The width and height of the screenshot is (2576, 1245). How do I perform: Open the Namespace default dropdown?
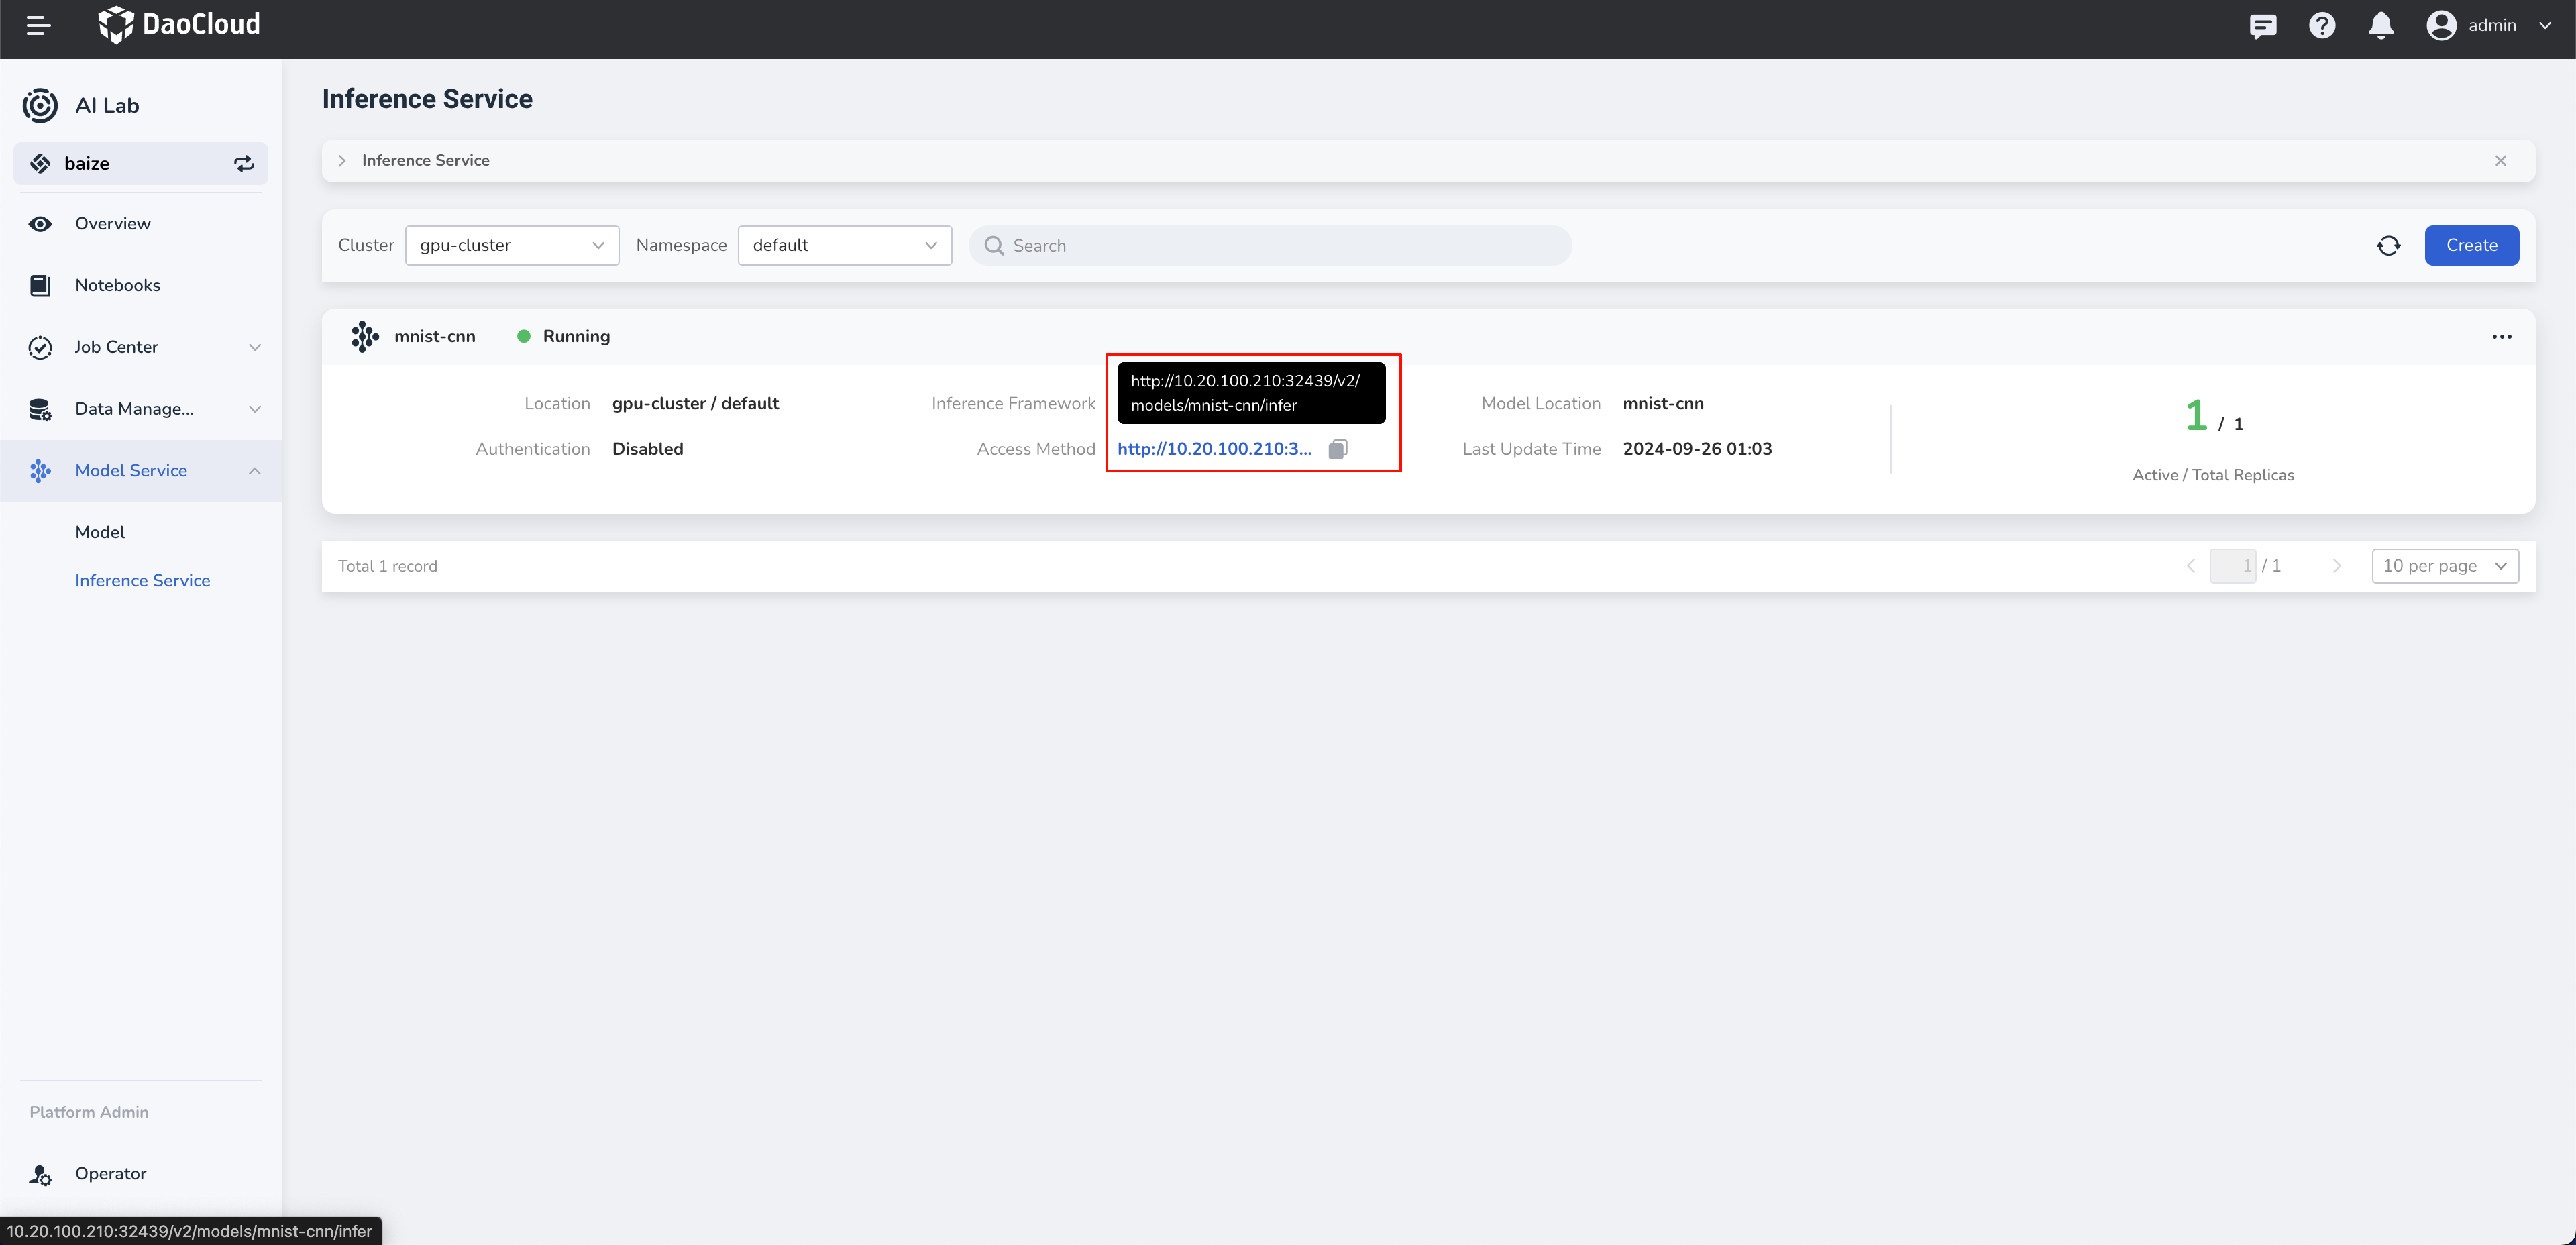[844, 245]
